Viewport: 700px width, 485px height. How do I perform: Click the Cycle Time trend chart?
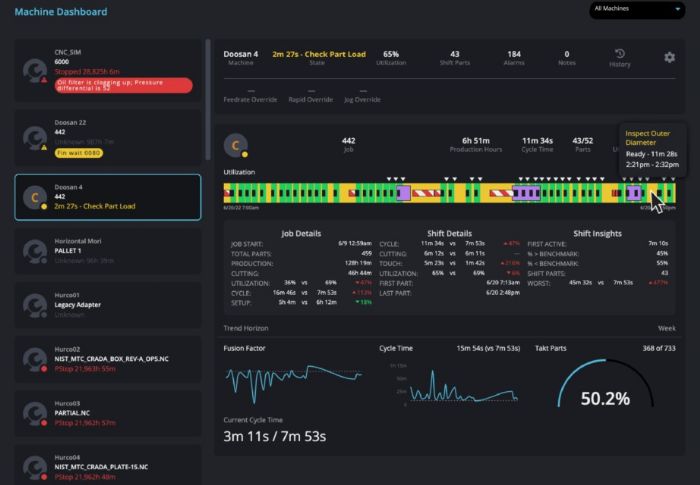point(455,384)
